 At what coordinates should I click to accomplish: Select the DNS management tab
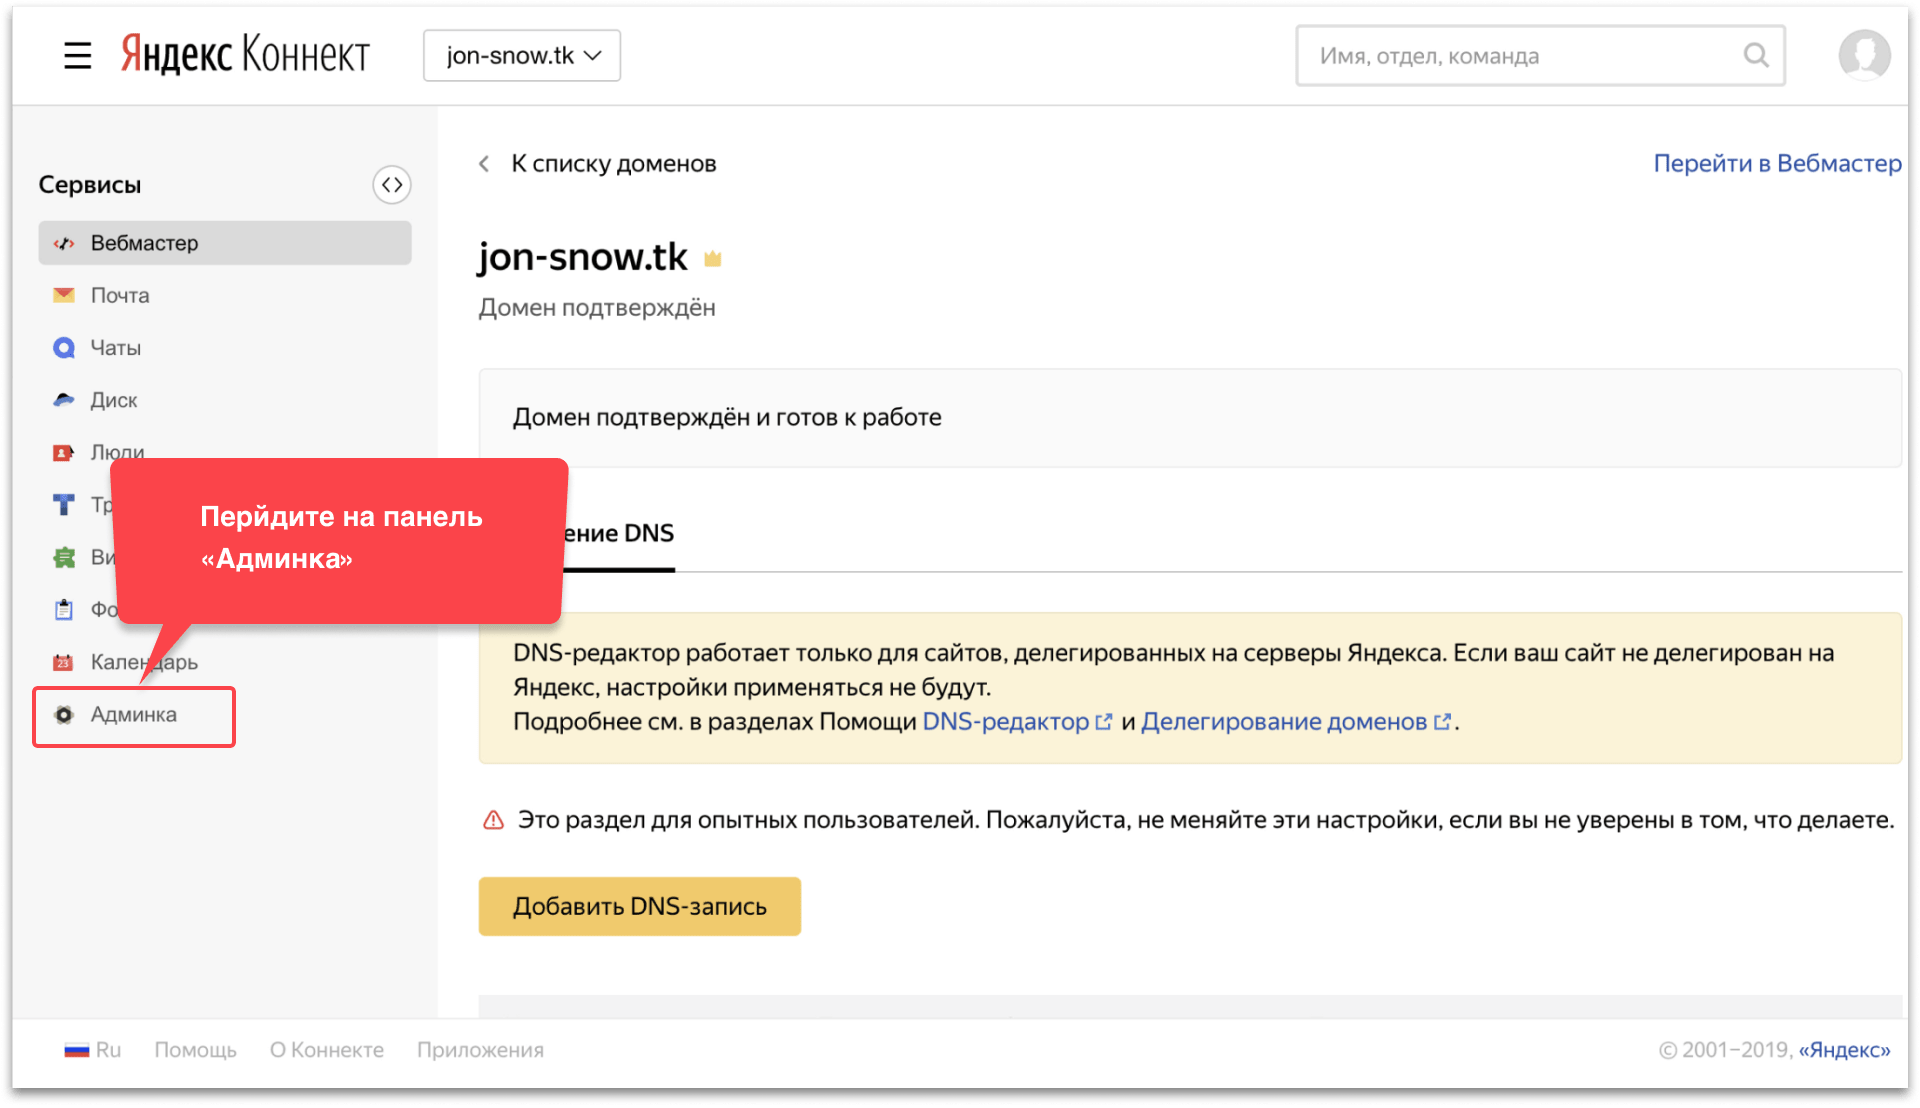click(x=619, y=534)
